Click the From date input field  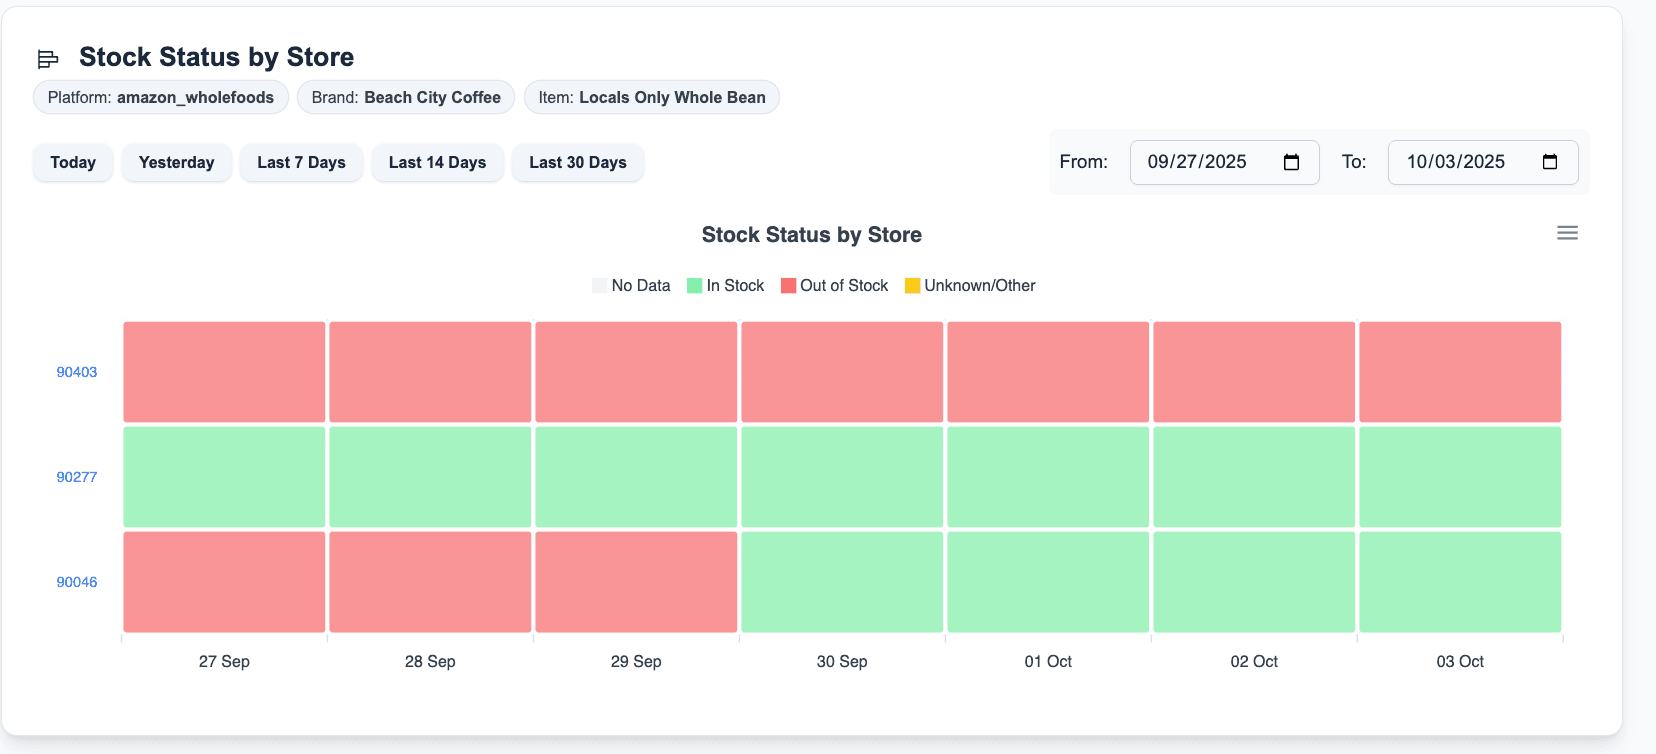point(1200,162)
